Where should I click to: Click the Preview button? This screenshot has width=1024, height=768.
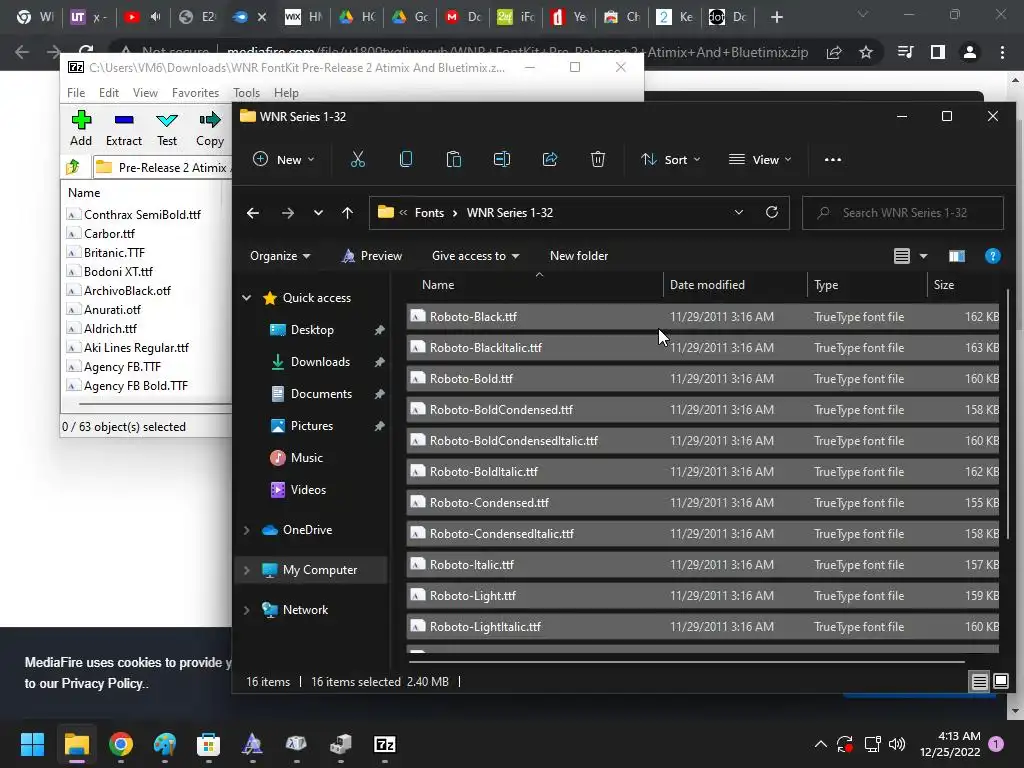coord(372,256)
